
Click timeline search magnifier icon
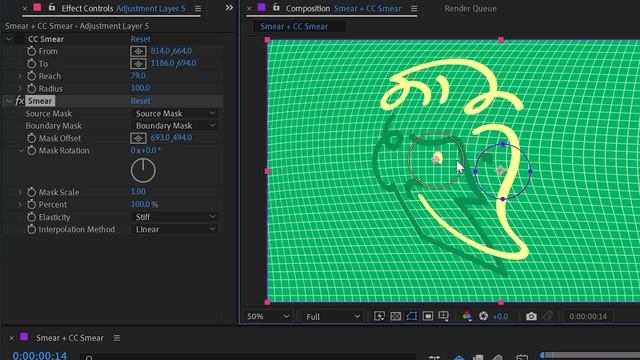tap(89, 358)
